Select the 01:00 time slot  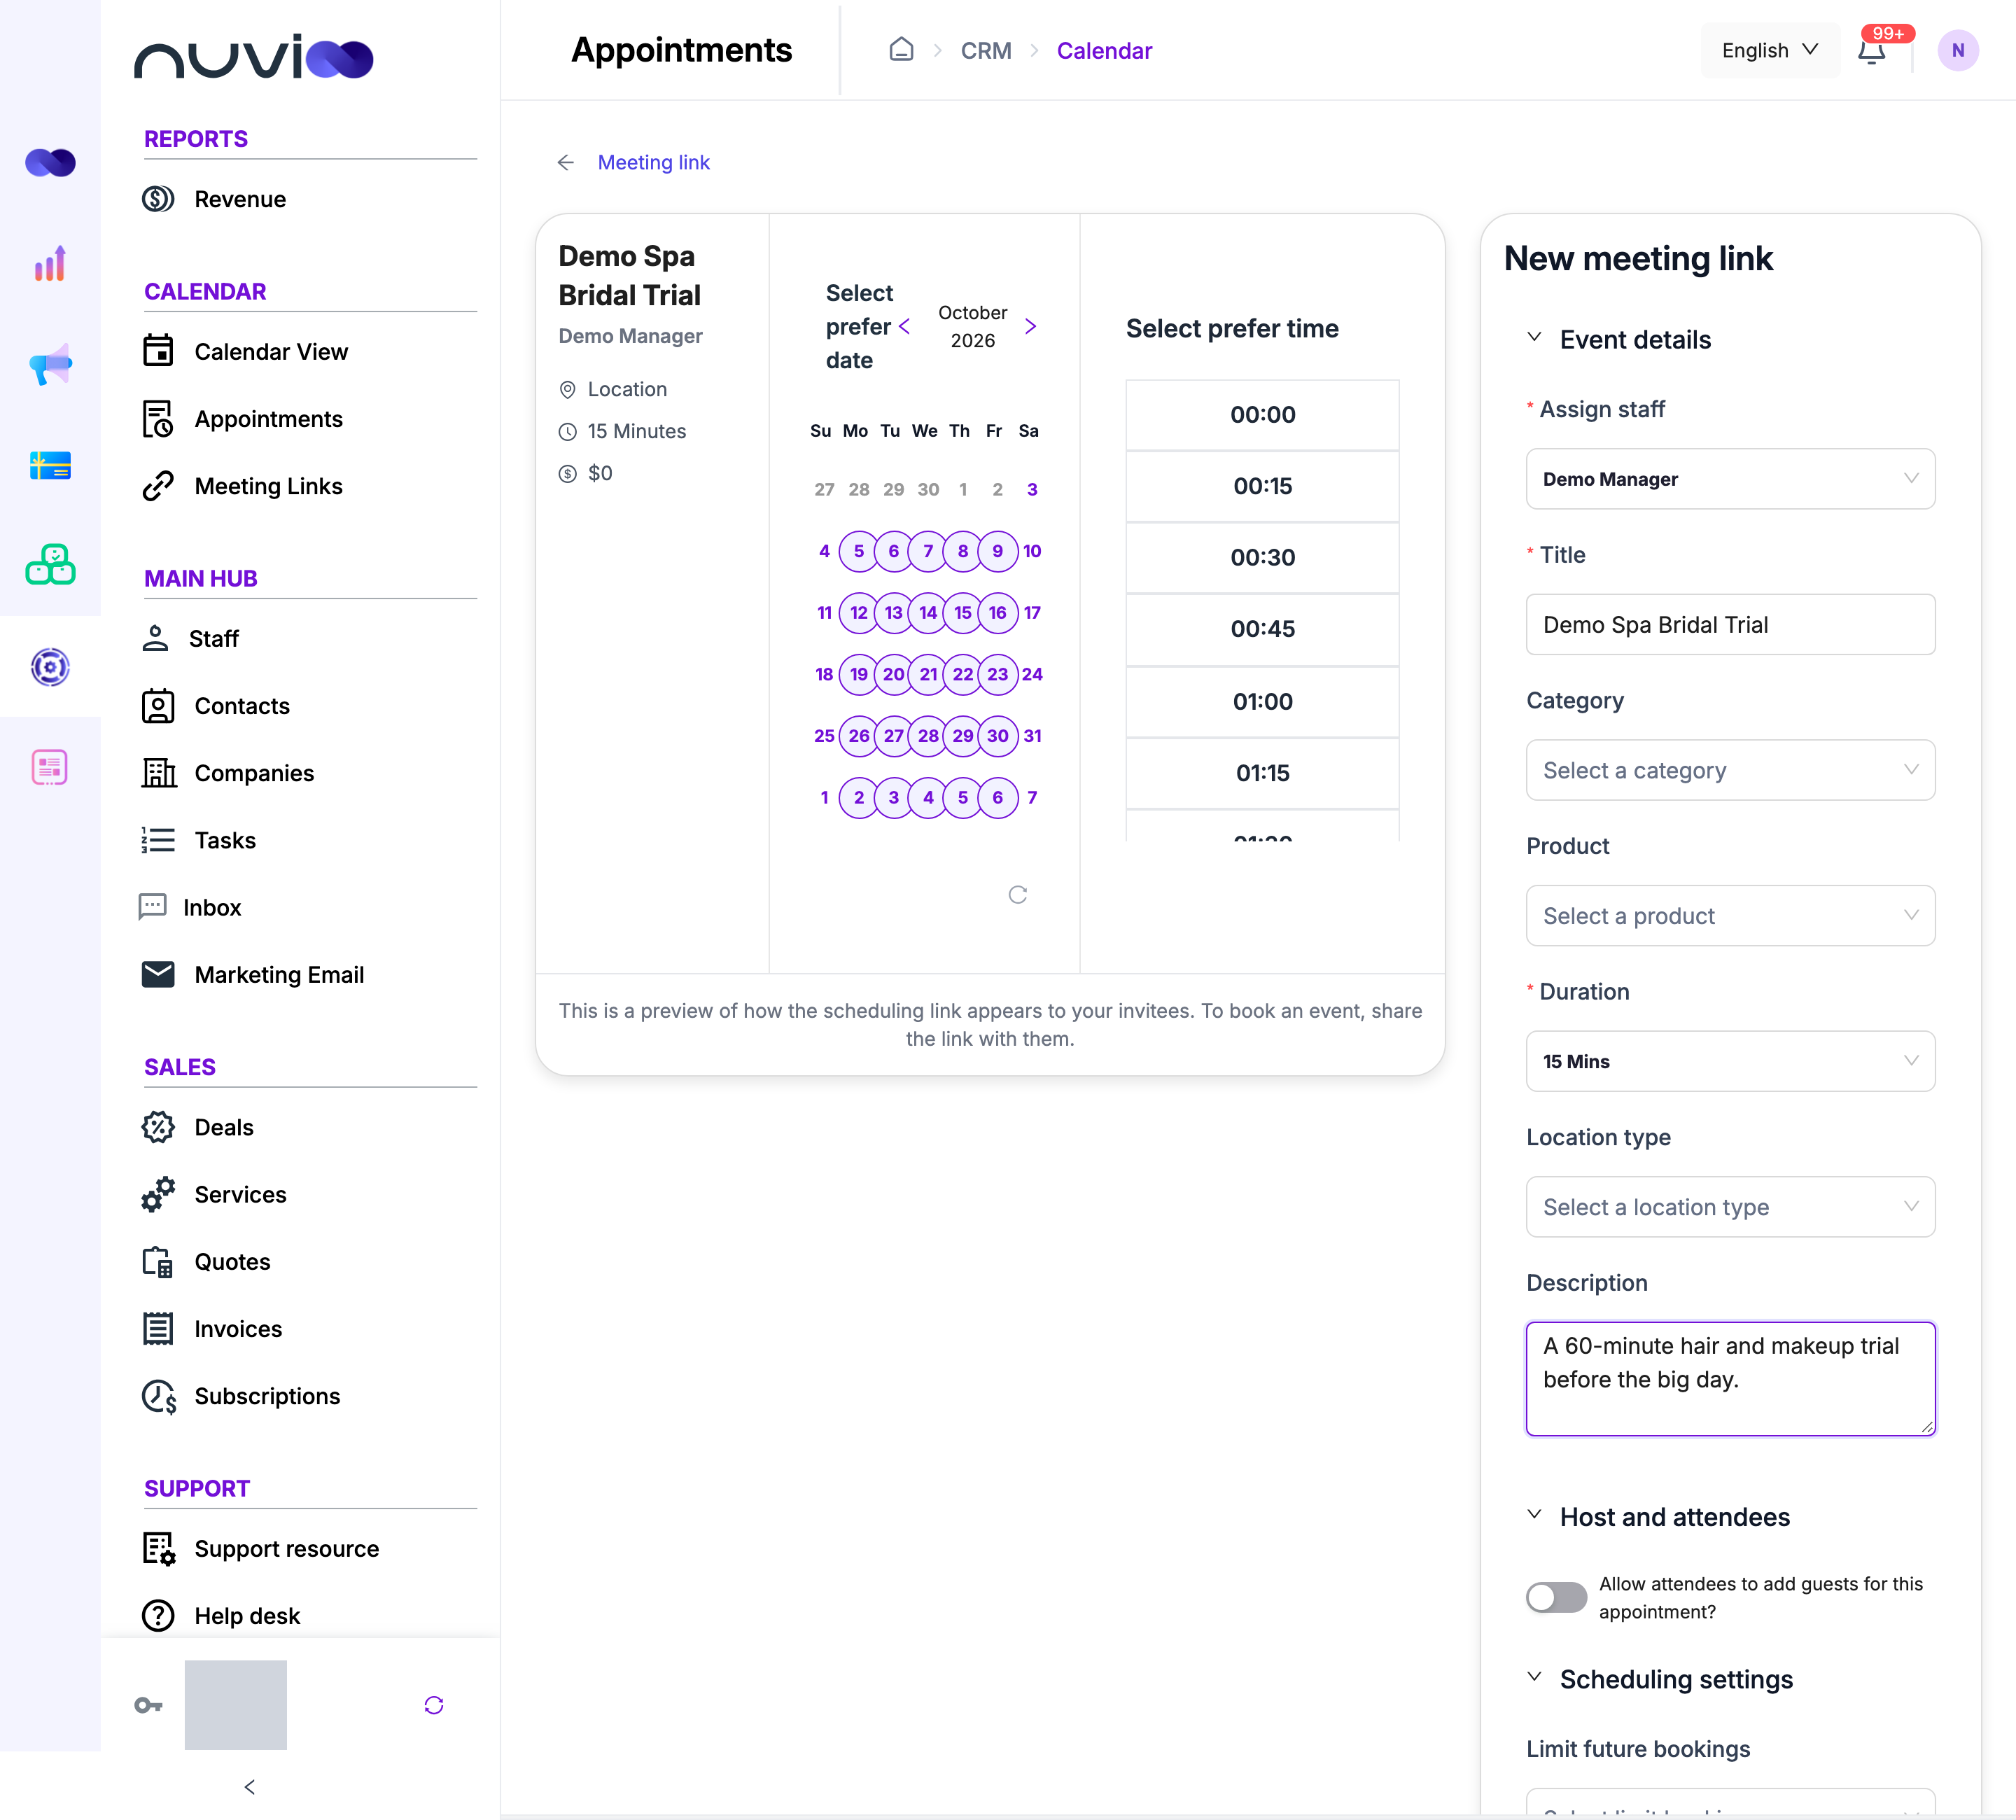pyautogui.click(x=1262, y=701)
